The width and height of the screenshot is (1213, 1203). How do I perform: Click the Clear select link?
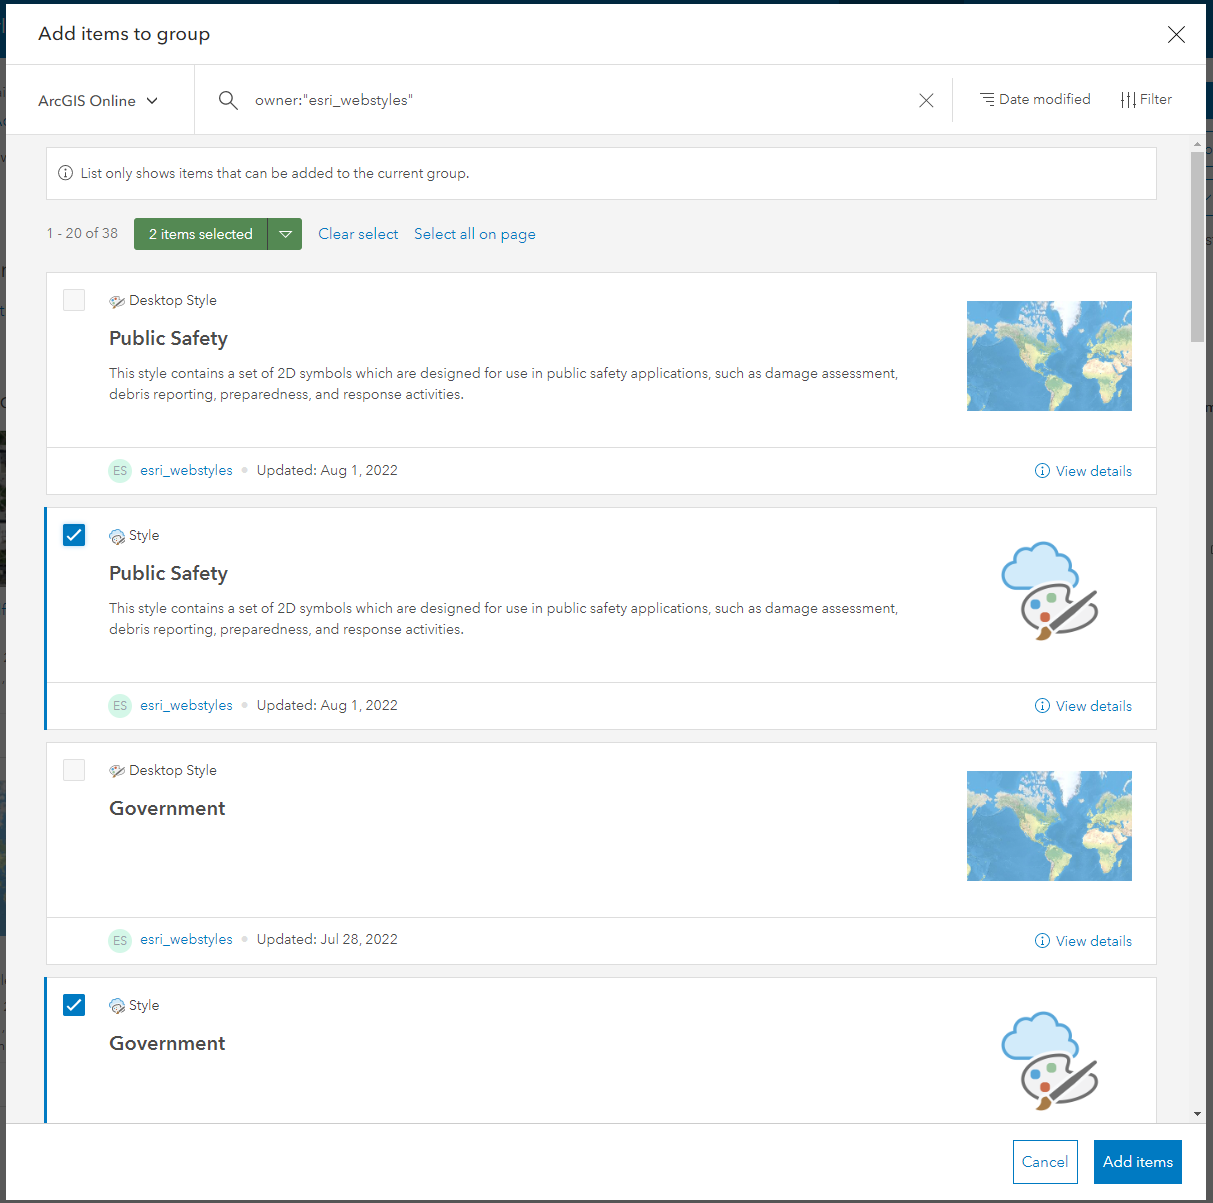pyautogui.click(x=358, y=234)
